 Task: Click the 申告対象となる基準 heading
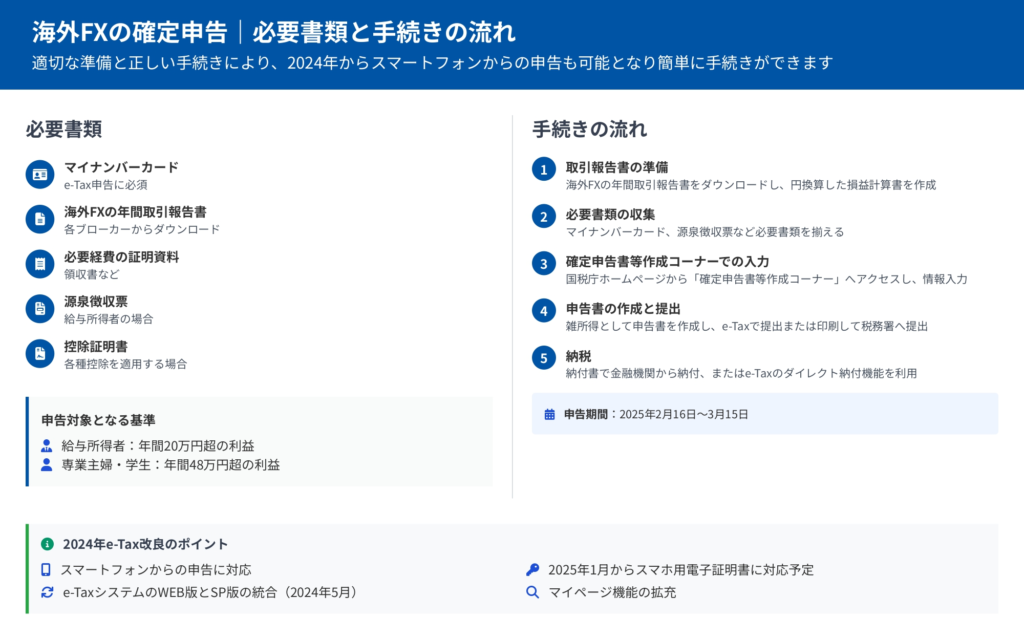(98, 420)
